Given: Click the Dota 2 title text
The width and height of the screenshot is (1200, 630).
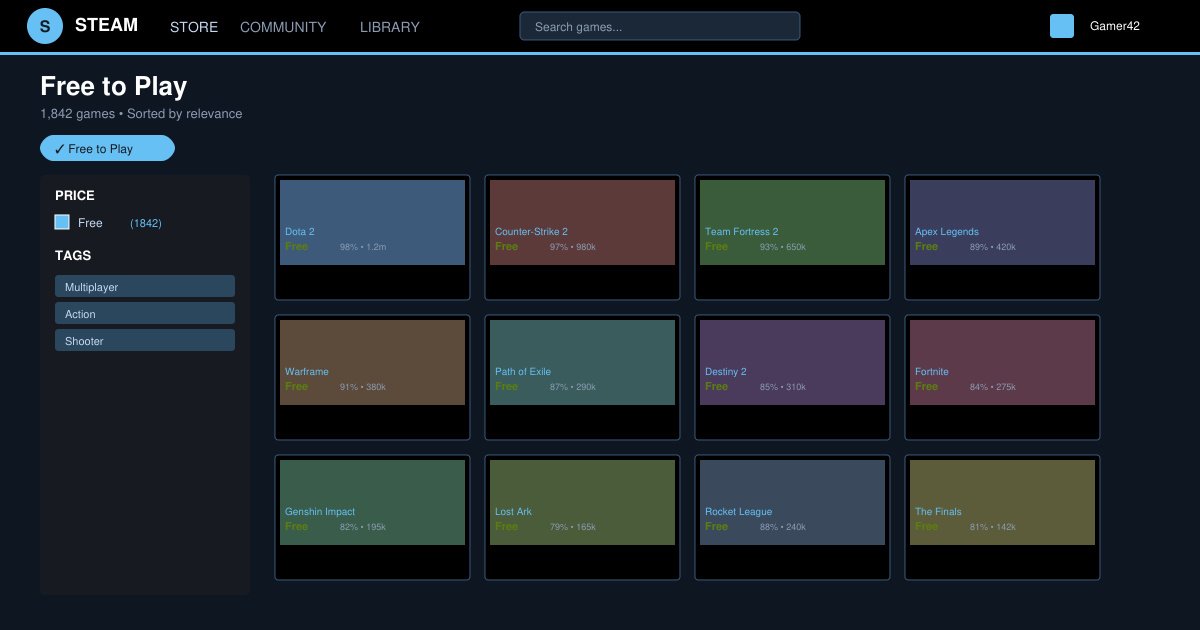Looking at the screenshot, I should point(299,232).
